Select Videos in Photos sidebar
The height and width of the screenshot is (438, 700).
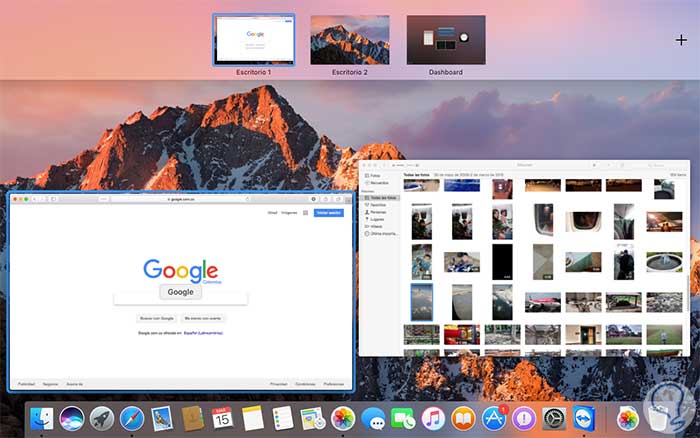click(x=376, y=226)
